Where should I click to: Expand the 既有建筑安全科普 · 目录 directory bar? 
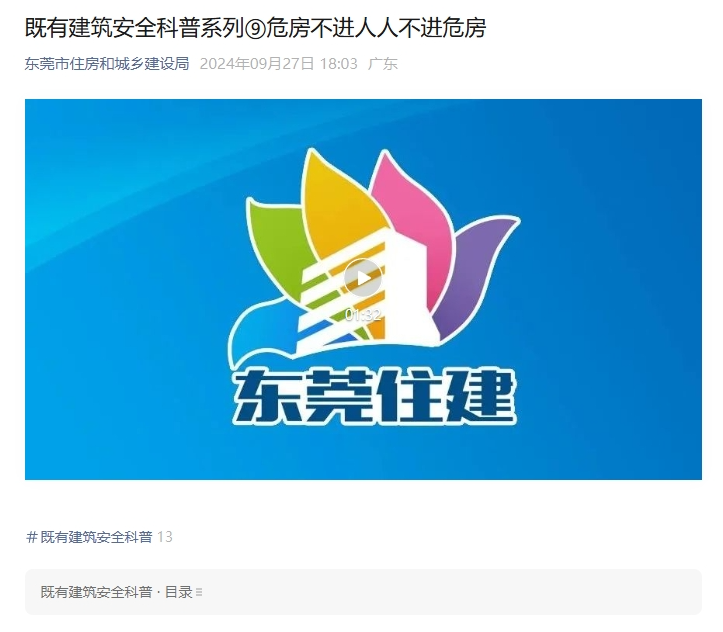click(x=363, y=592)
